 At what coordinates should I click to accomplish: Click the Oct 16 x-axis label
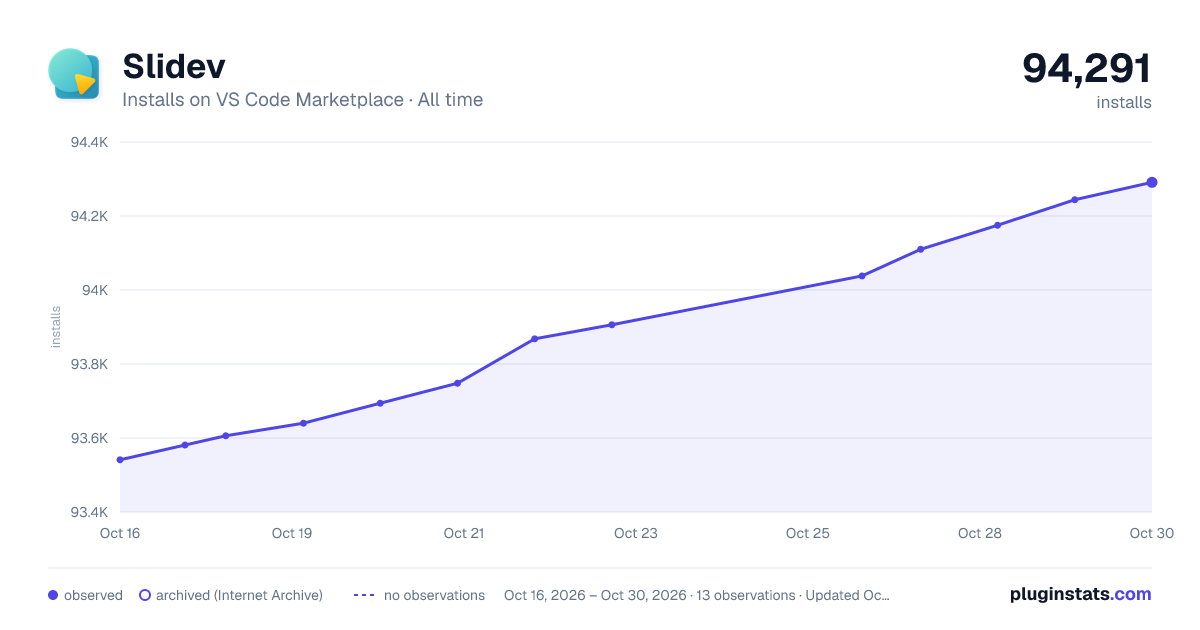[120, 533]
